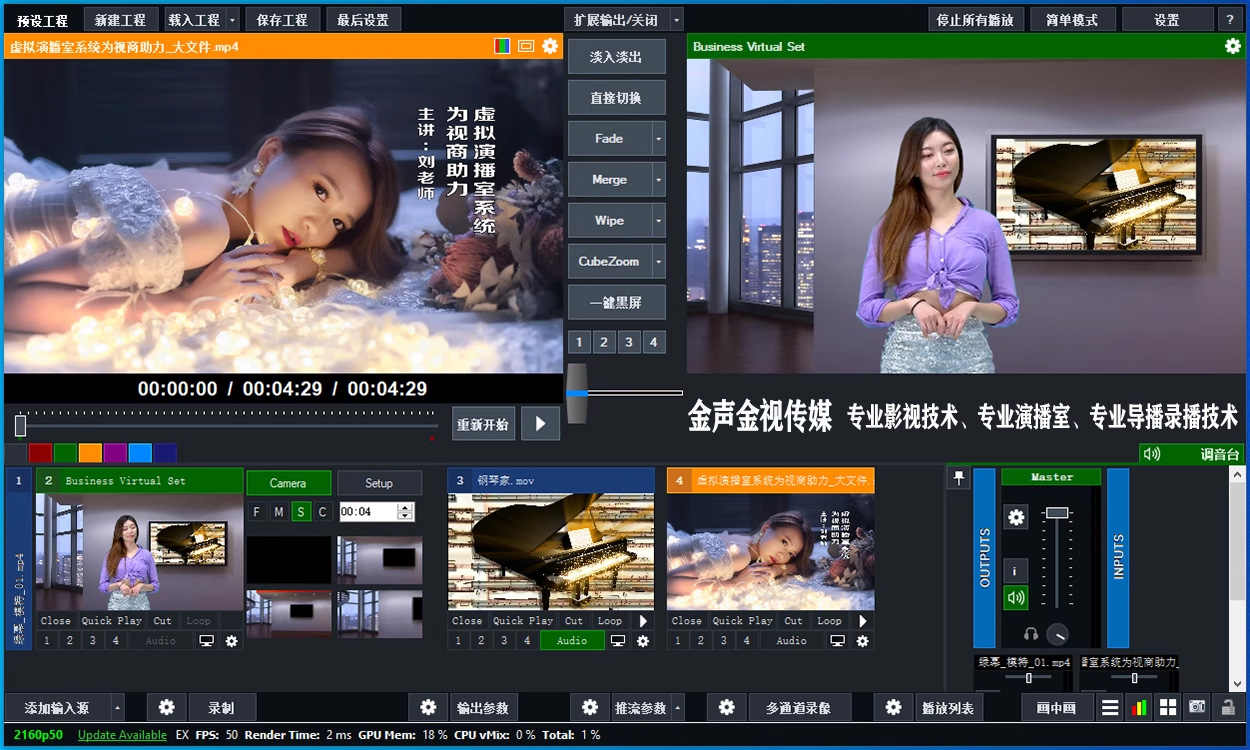Click the colored audio meter icon near 画中画
1250x750 pixels.
point(1138,708)
